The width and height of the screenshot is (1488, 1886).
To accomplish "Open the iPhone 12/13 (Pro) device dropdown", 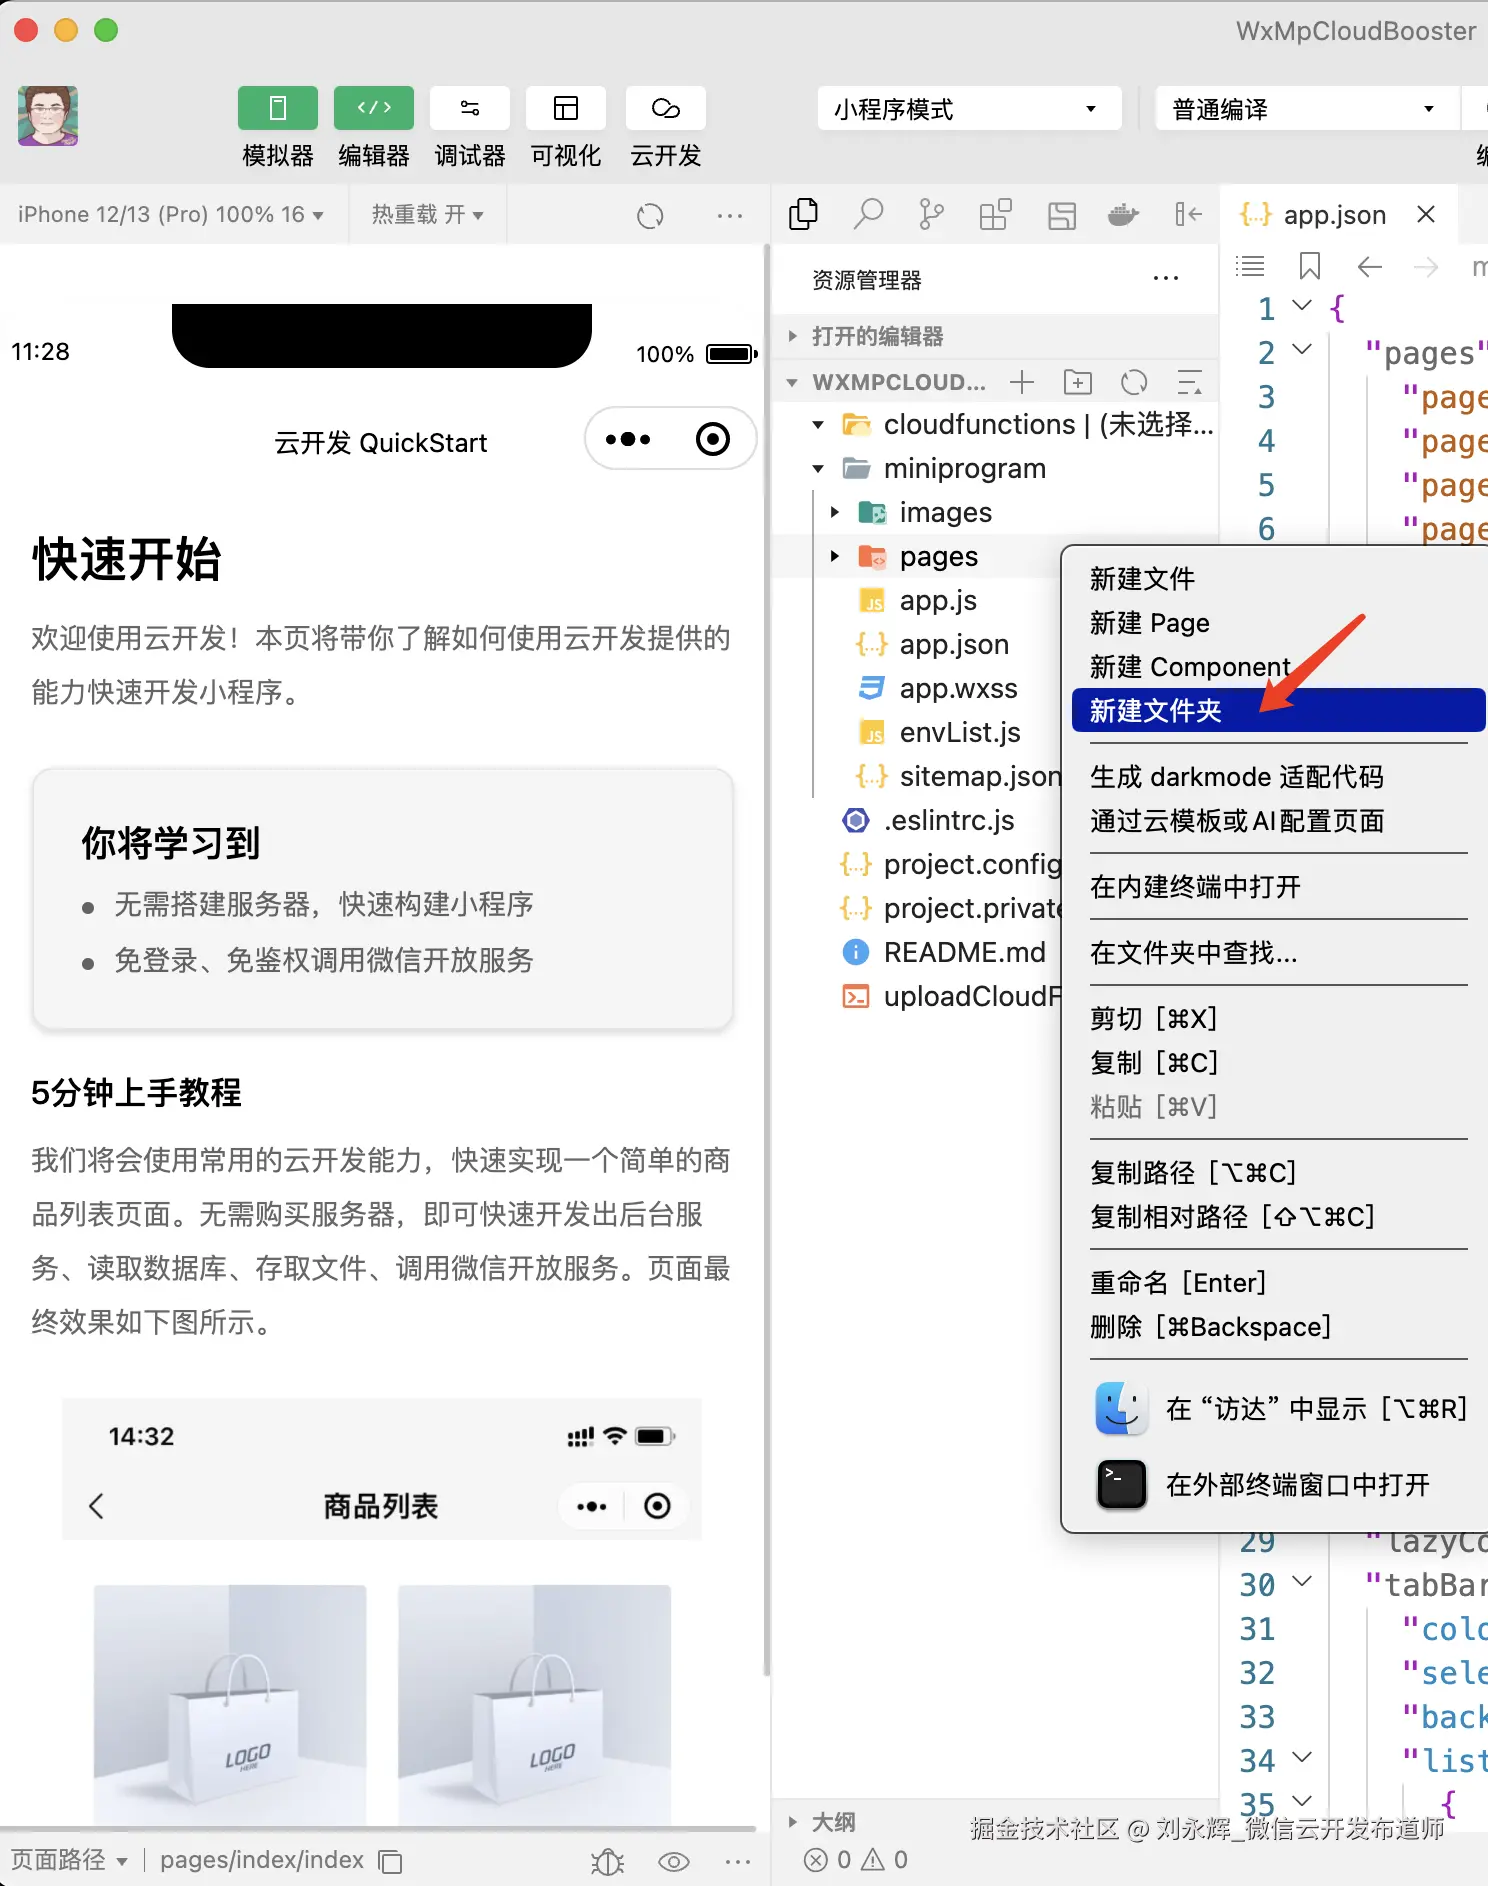I will click(x=170, y=214).
